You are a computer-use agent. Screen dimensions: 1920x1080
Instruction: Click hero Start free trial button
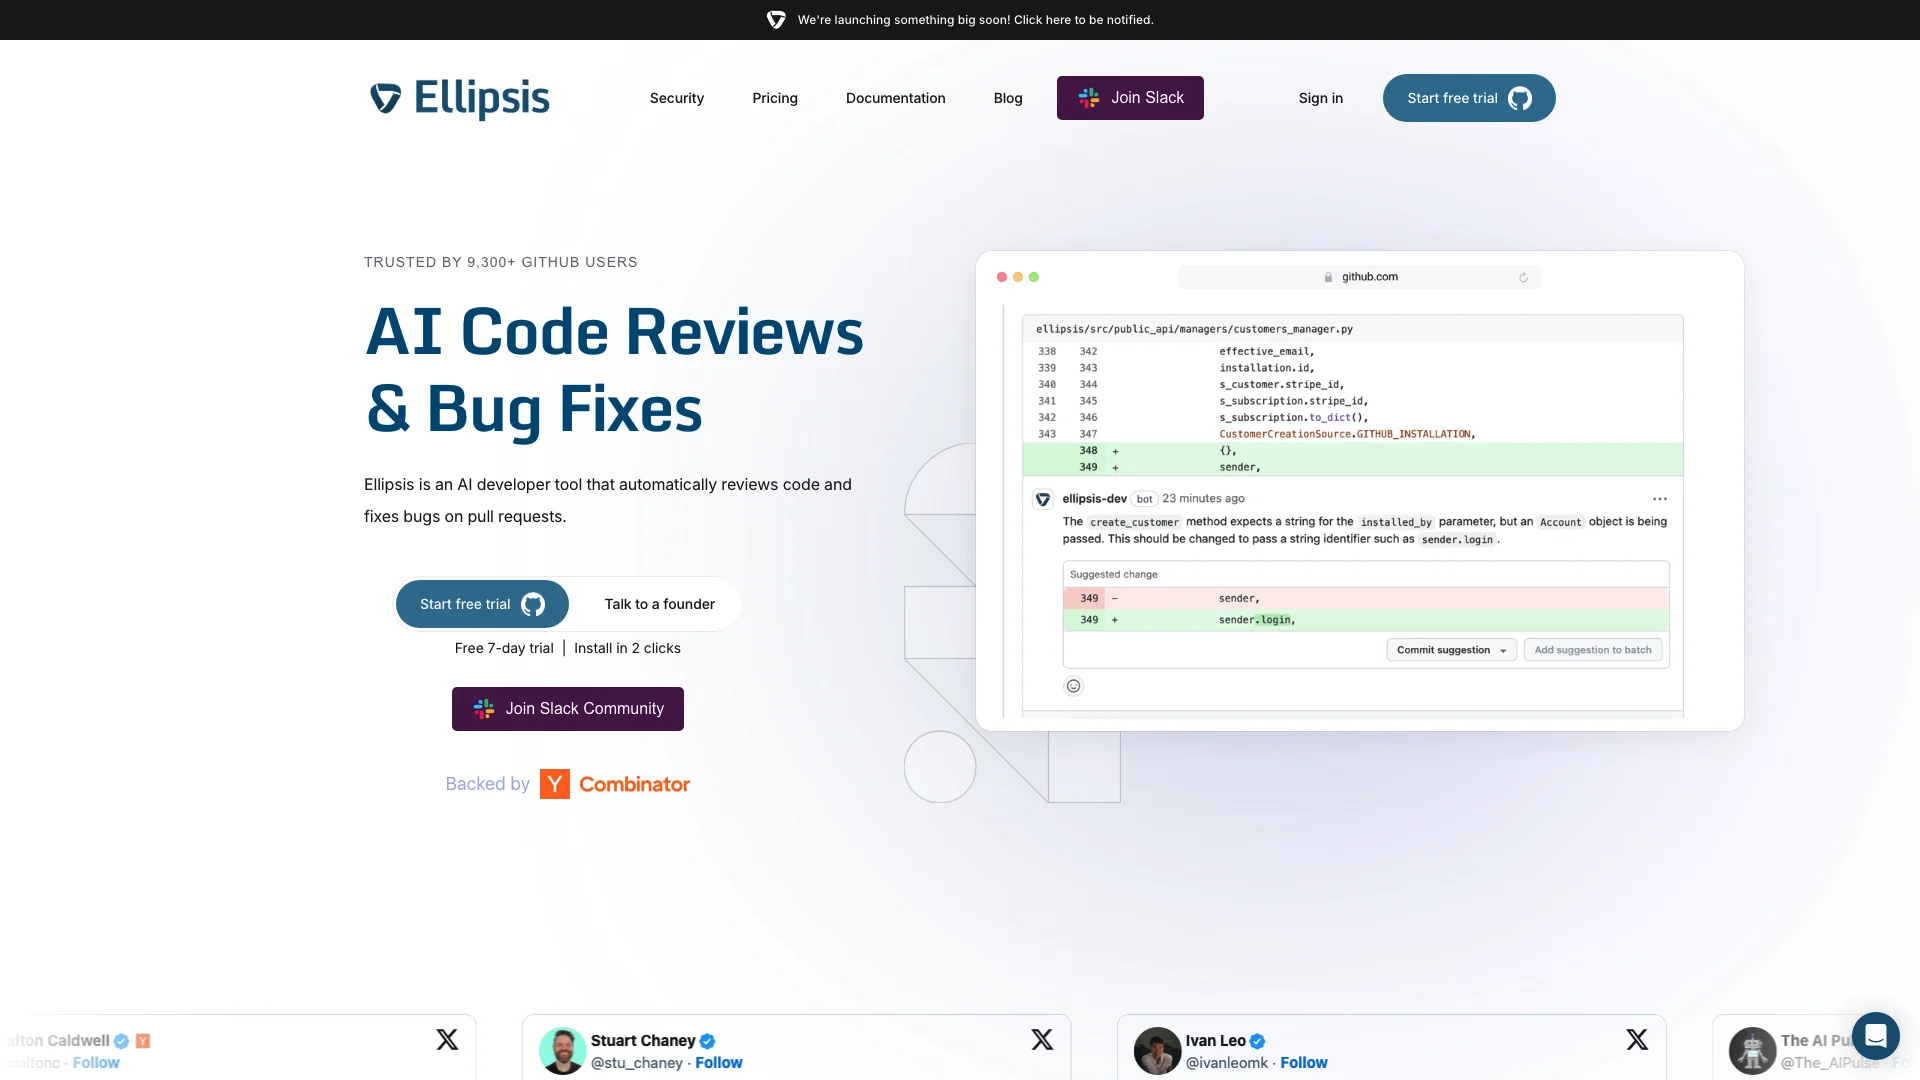[482, 604]
